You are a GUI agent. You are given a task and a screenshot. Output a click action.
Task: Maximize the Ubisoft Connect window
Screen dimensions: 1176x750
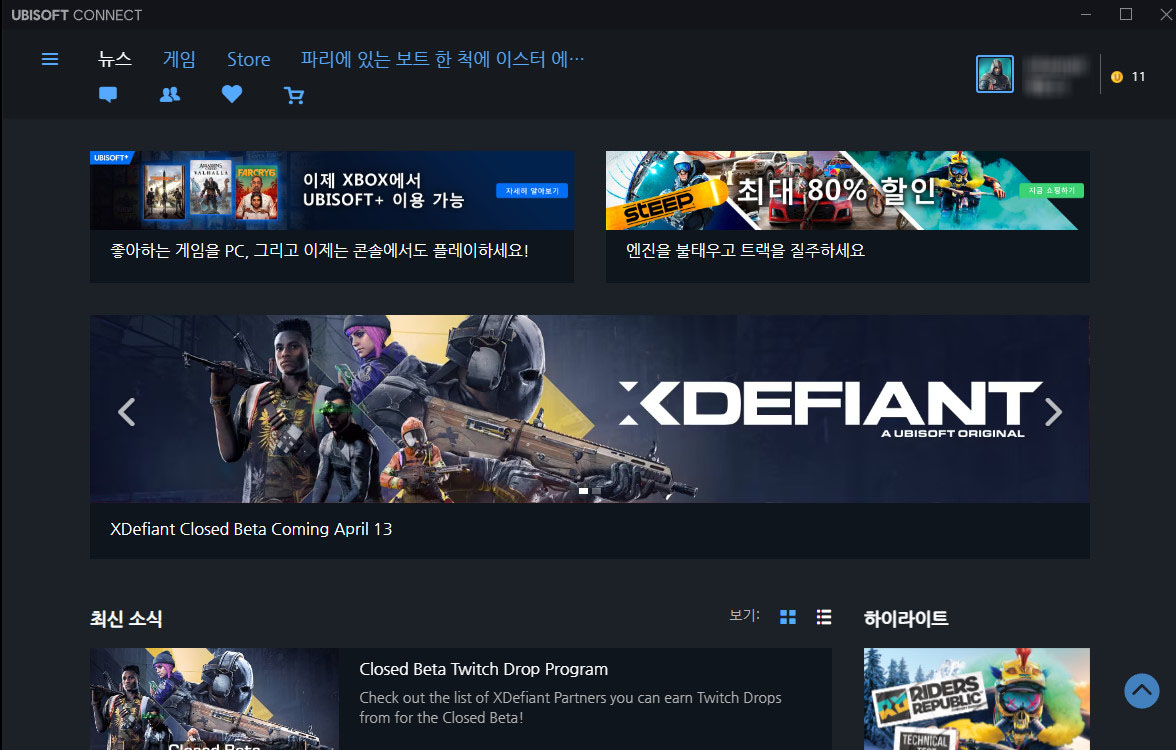1126,14
